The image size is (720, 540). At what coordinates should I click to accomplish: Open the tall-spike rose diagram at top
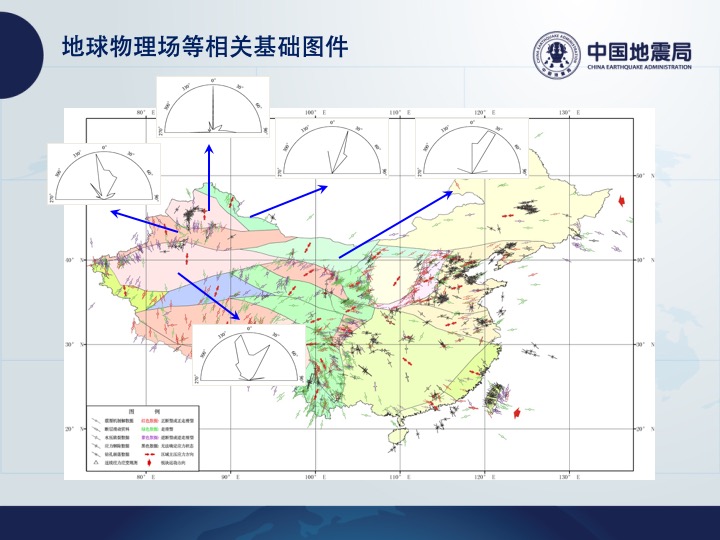(x=213, y=107)
